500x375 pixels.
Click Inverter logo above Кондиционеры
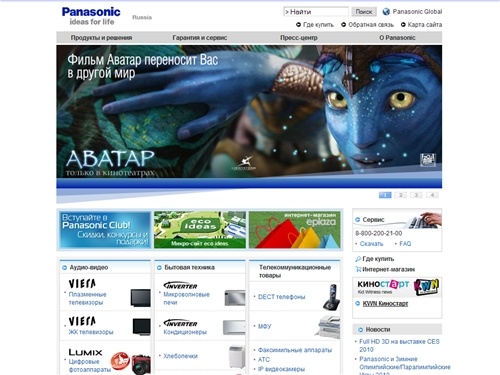click(180, 323)
